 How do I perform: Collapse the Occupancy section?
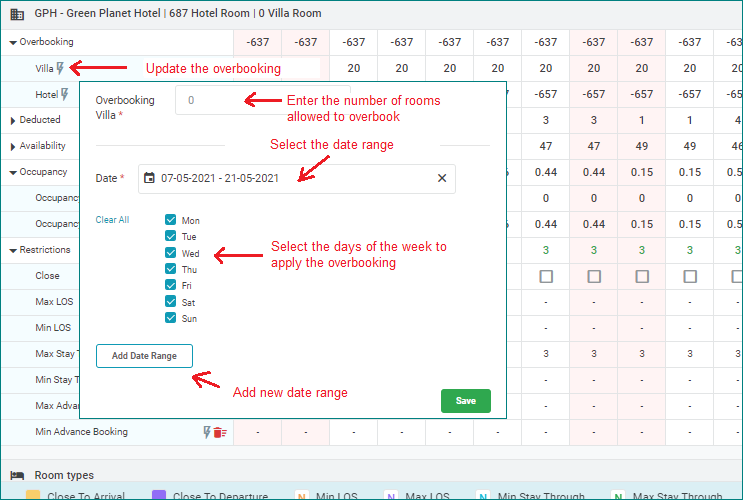point(13,172)
